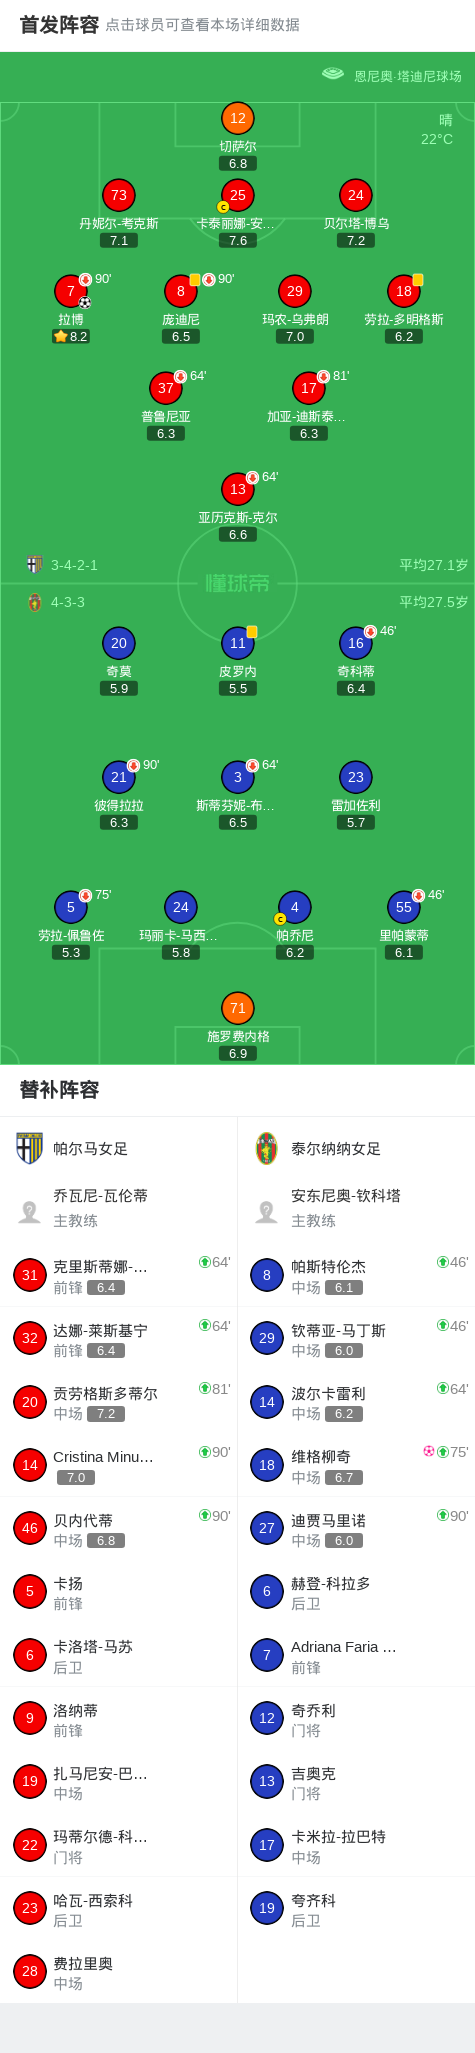The image size is (475, 2053).
Task: Select blue player 11 皮罗内 with yellow card
Action: 238,643
